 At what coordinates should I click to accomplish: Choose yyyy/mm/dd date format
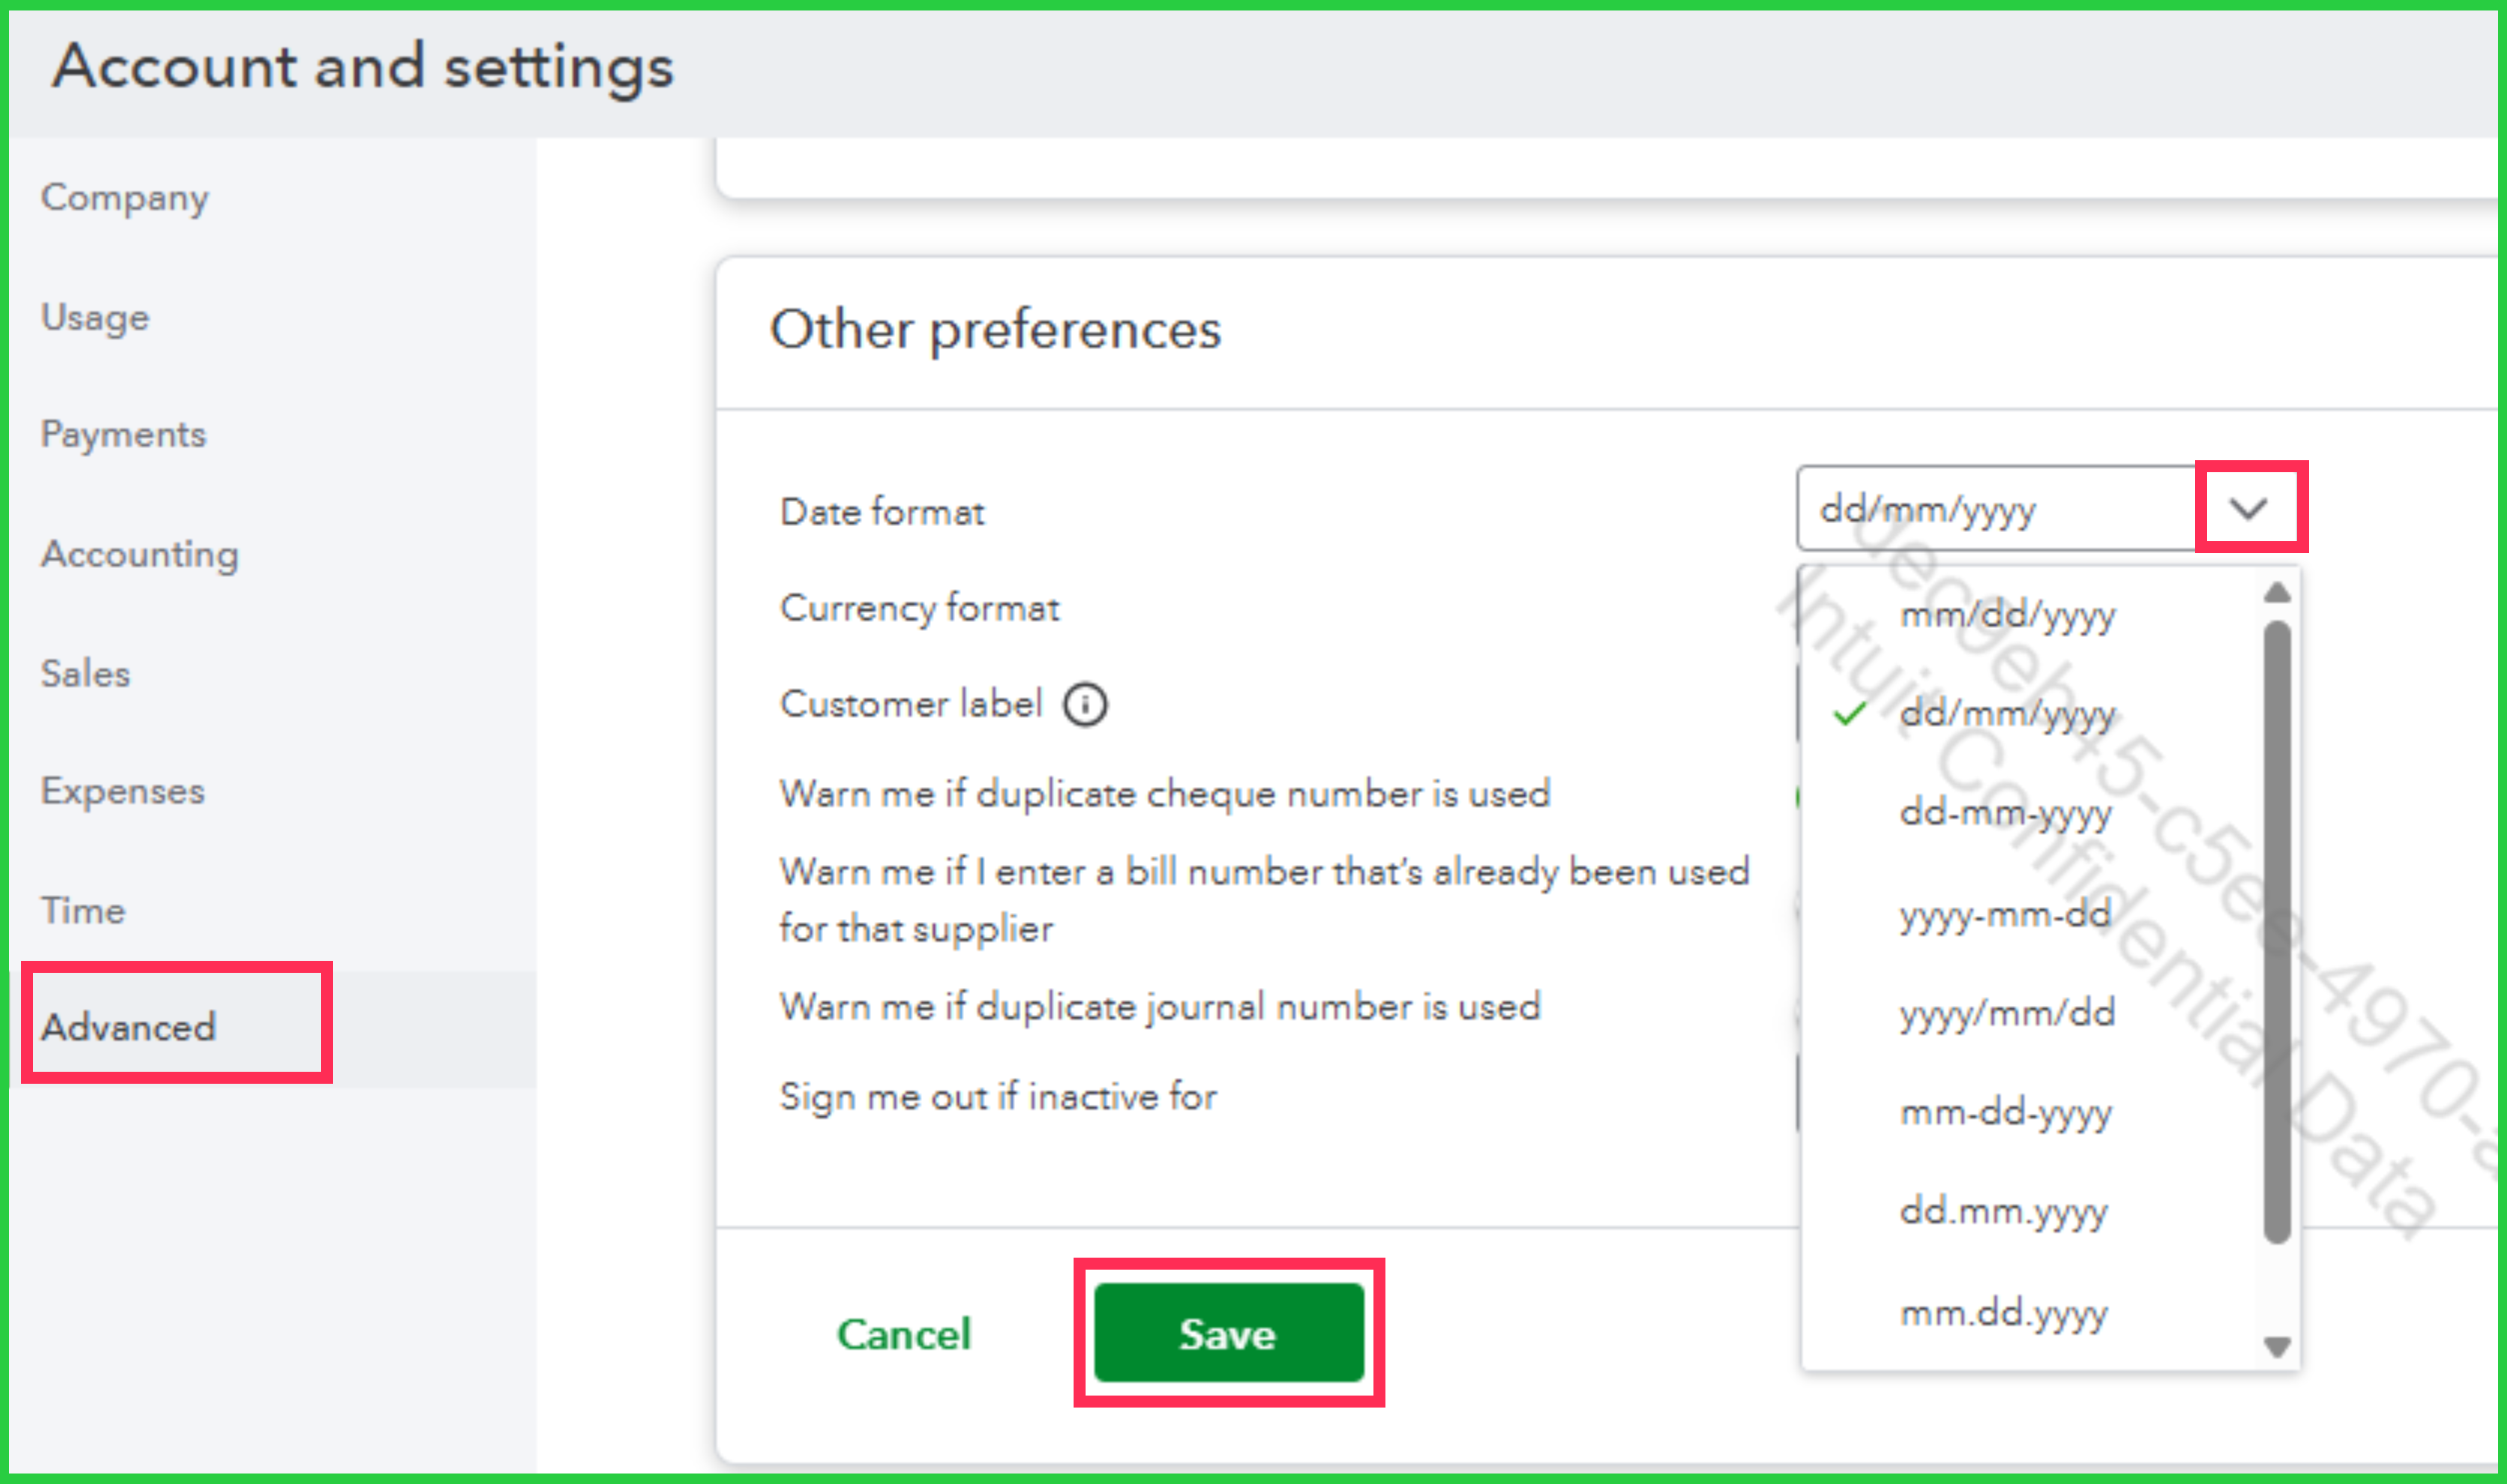2007,1013
